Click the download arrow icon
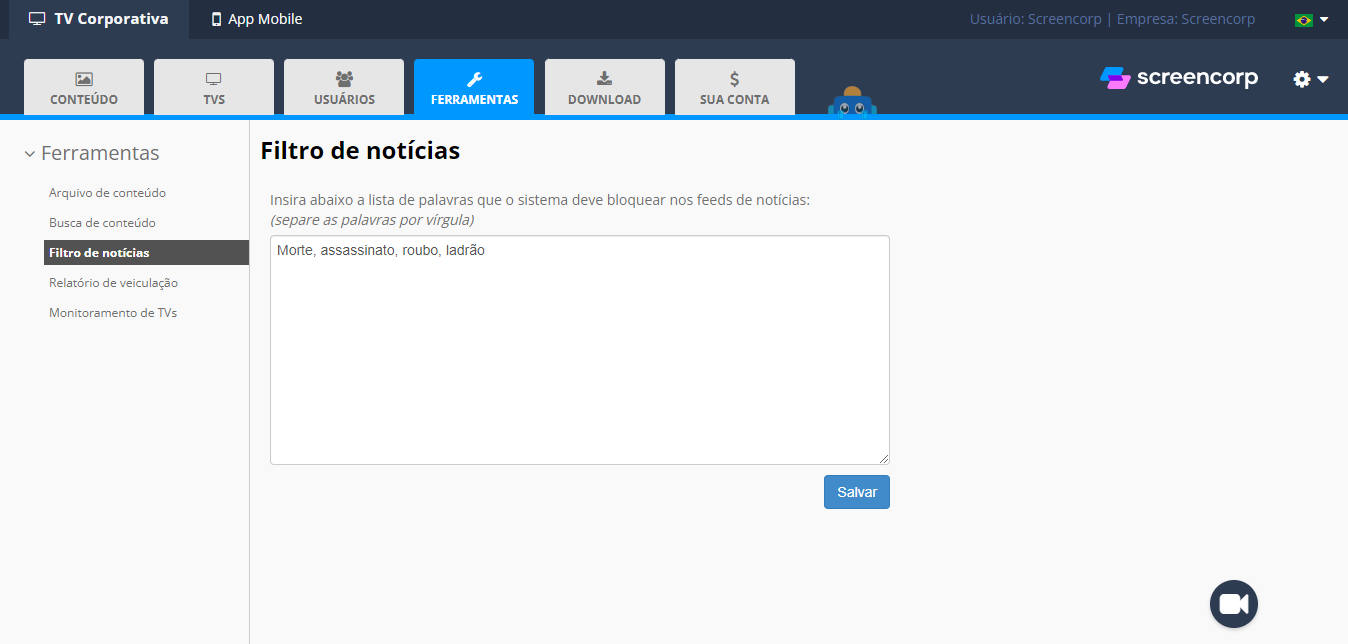This screenshot has width=1348, height=644. click(604, 79)
